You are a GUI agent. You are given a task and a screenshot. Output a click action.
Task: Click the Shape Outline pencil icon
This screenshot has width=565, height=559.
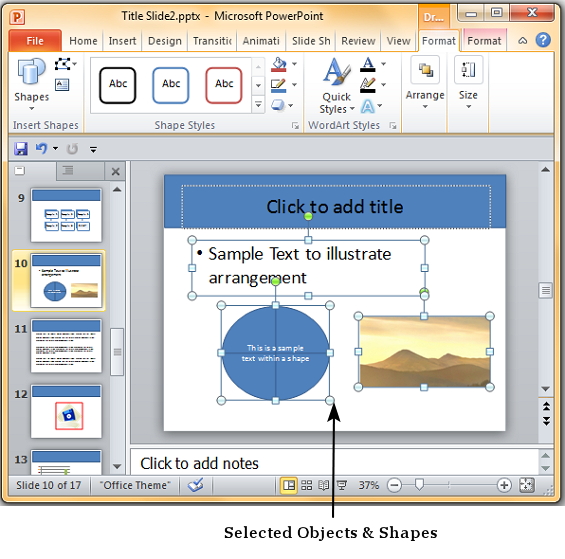click(x=279, y=85)
